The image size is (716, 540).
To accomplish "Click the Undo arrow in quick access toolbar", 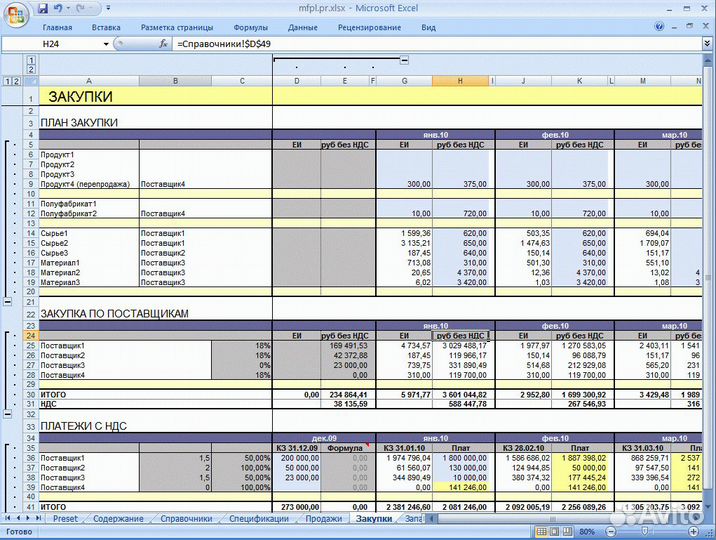I will pyautogui.click(x=60, y=8).
